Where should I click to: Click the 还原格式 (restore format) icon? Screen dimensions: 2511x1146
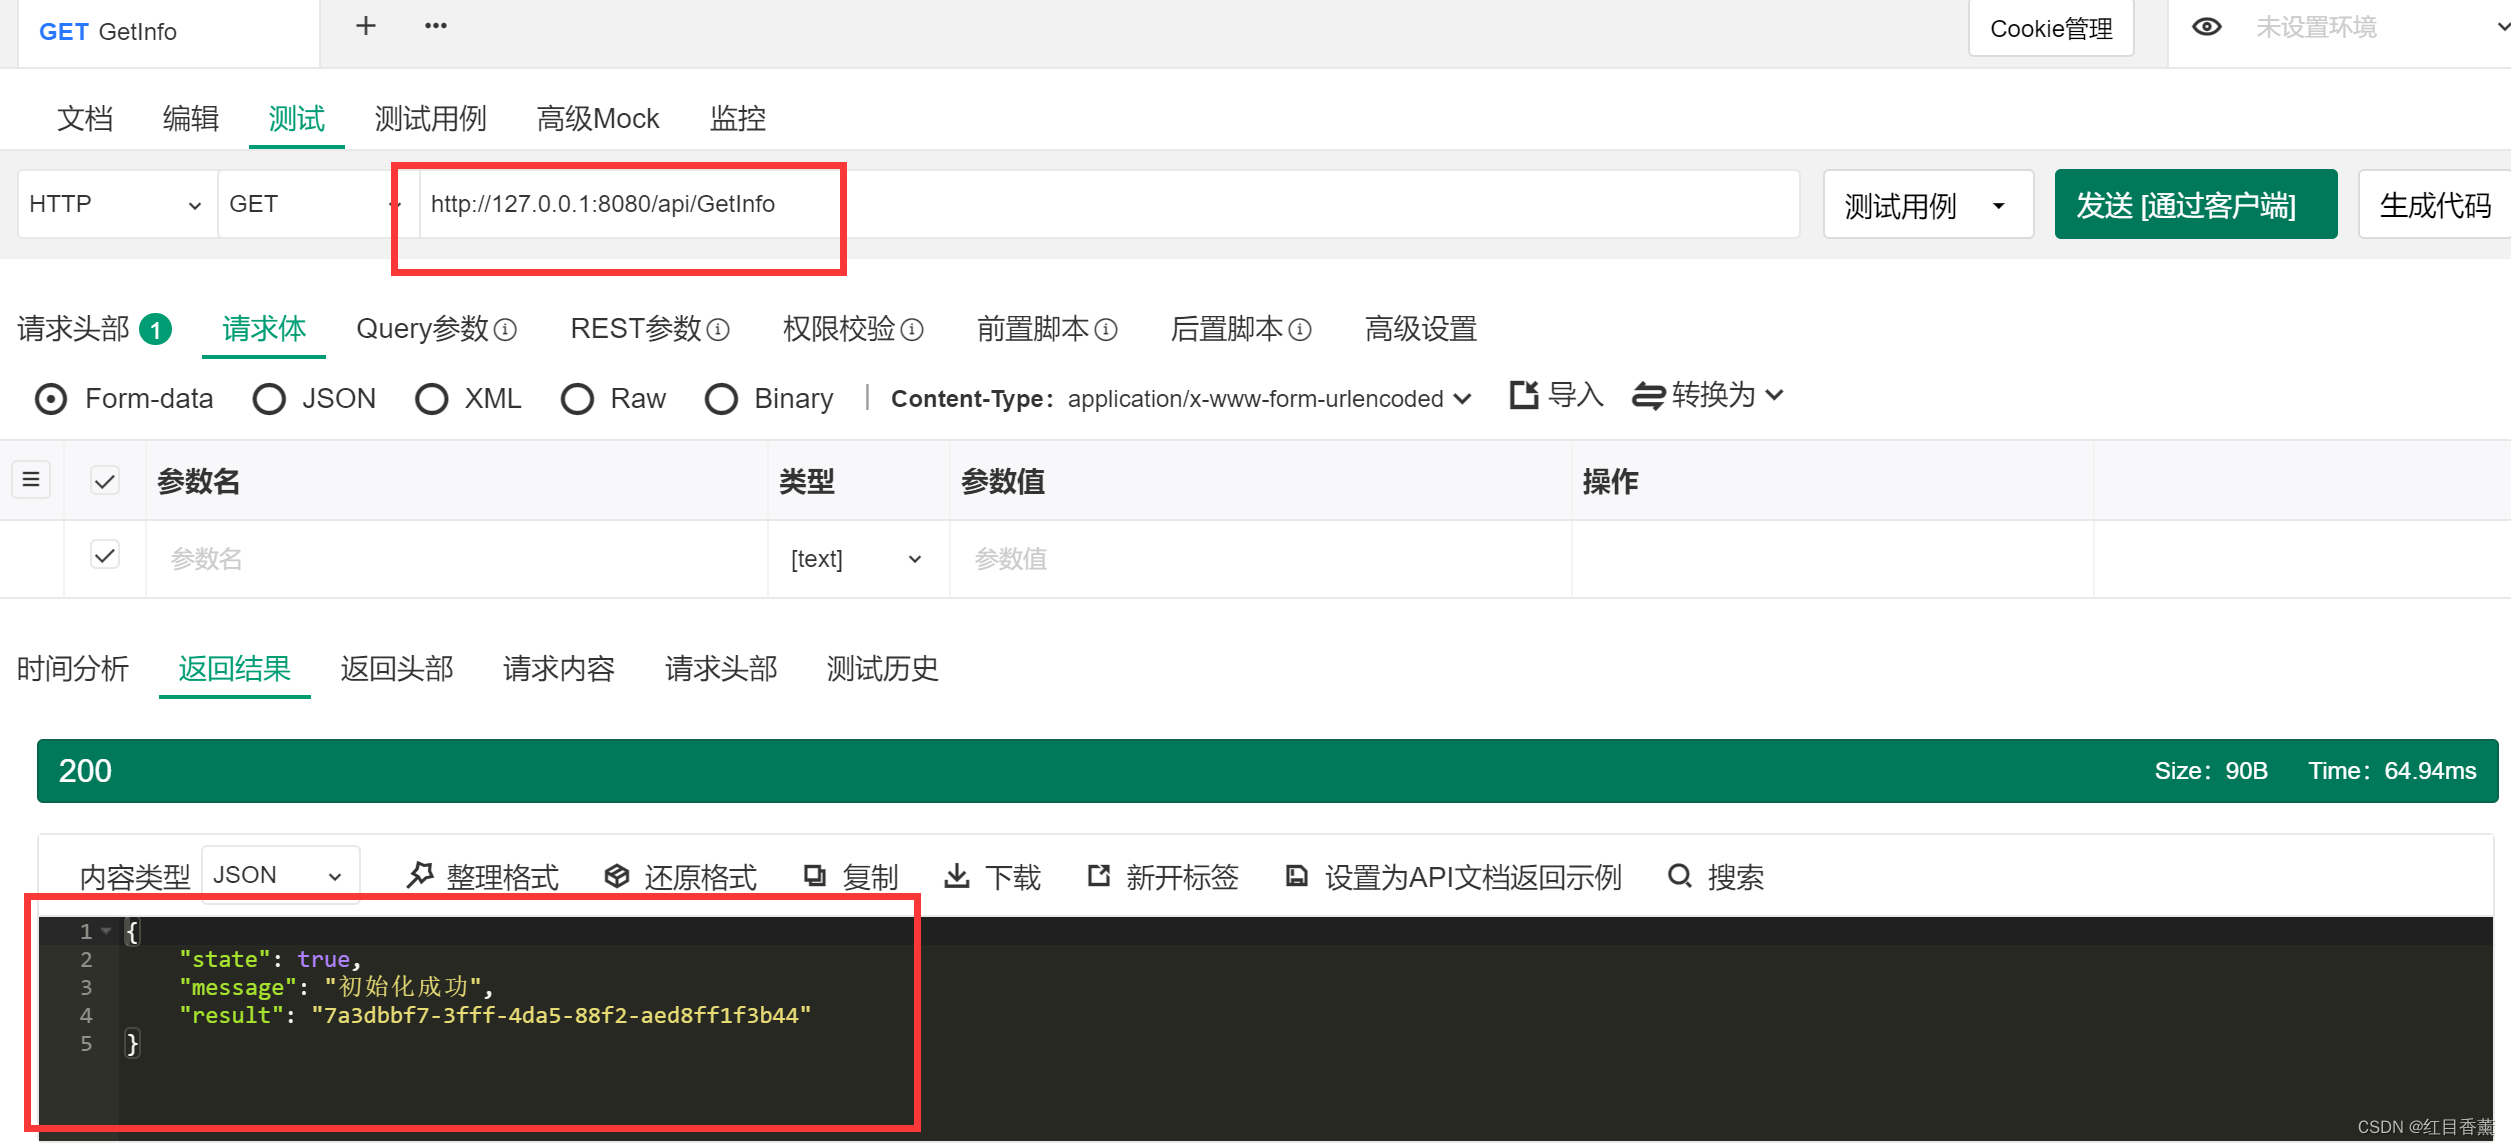pyautogui.click(x=617, y=875)
